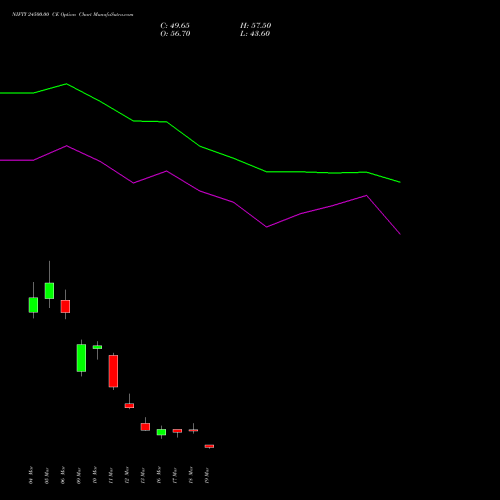The image size is (500, 500).
Task: Click the '09 Mar' date axis label
Action: point(79,476)
